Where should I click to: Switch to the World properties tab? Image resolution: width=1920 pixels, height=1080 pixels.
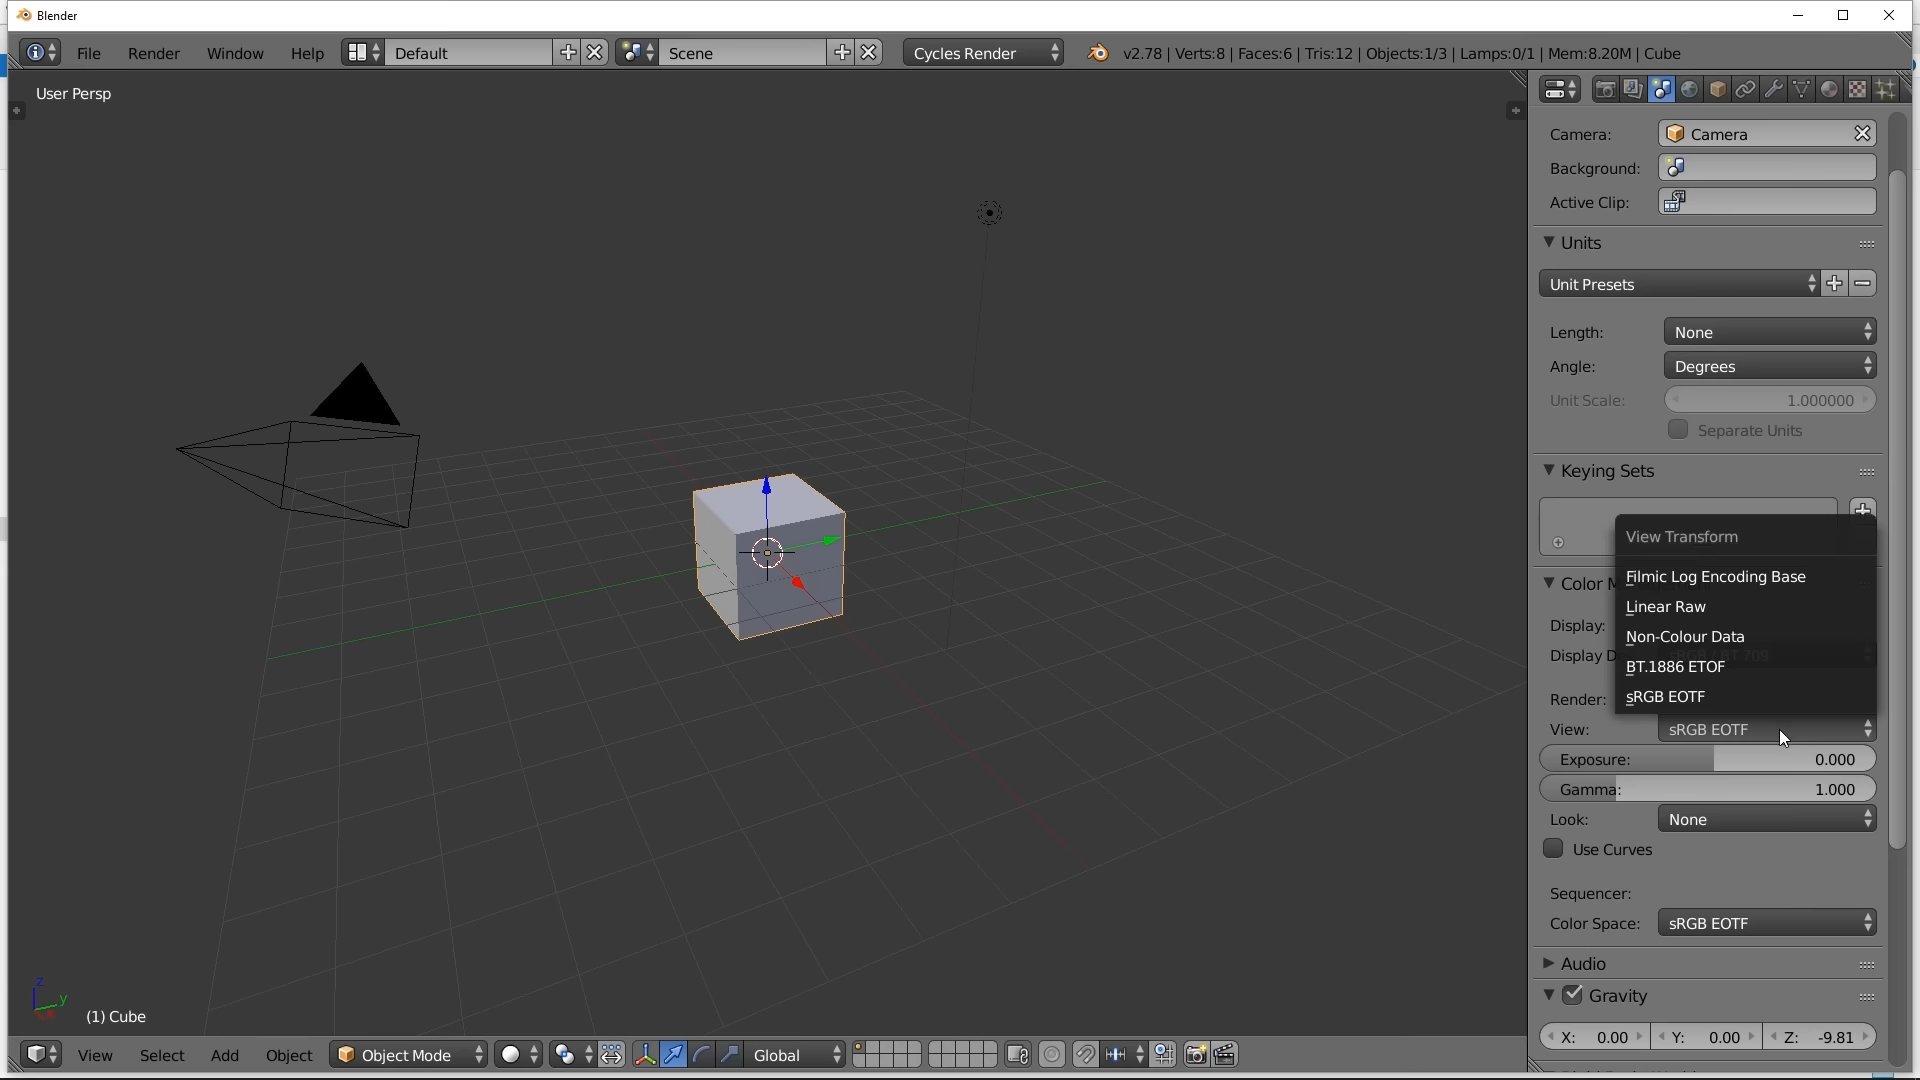tap(1690, 90)
